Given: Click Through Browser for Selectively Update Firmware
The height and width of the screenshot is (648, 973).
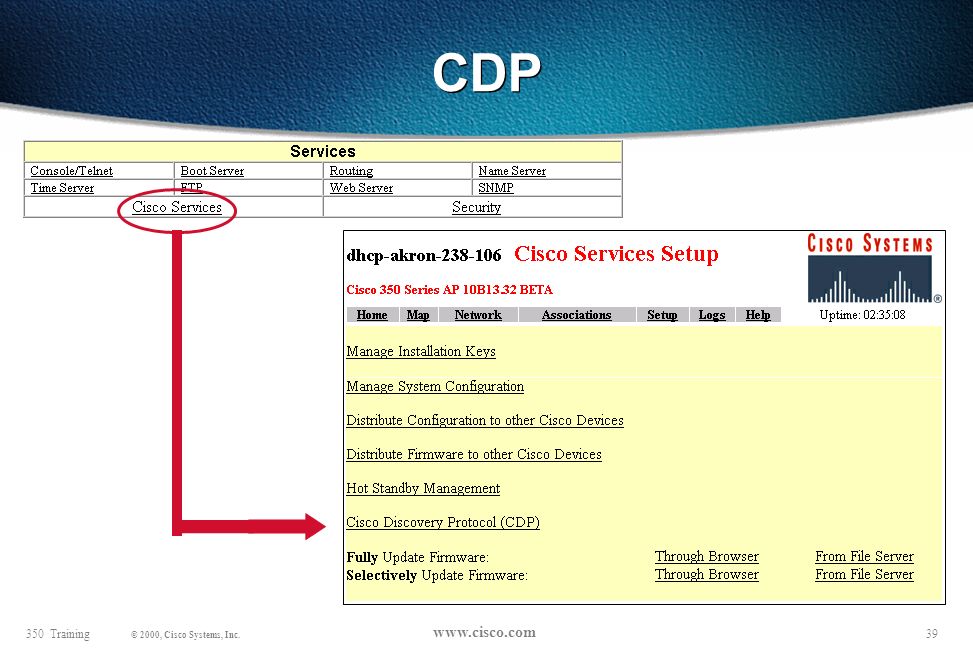Looking at the screenshot, I should [x=707, y=575].
